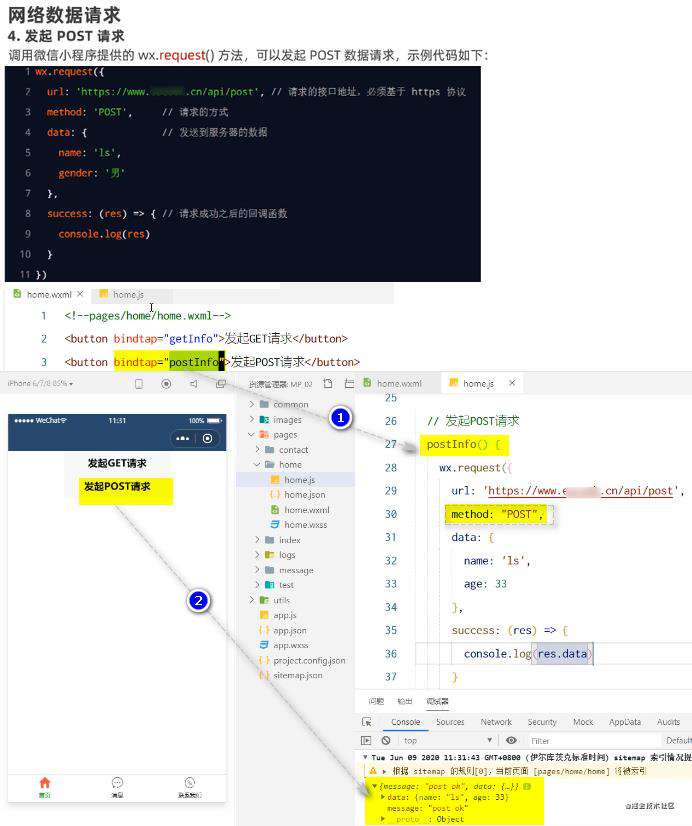Click the new folder icon in resource manager

click(x=349, y=384)
